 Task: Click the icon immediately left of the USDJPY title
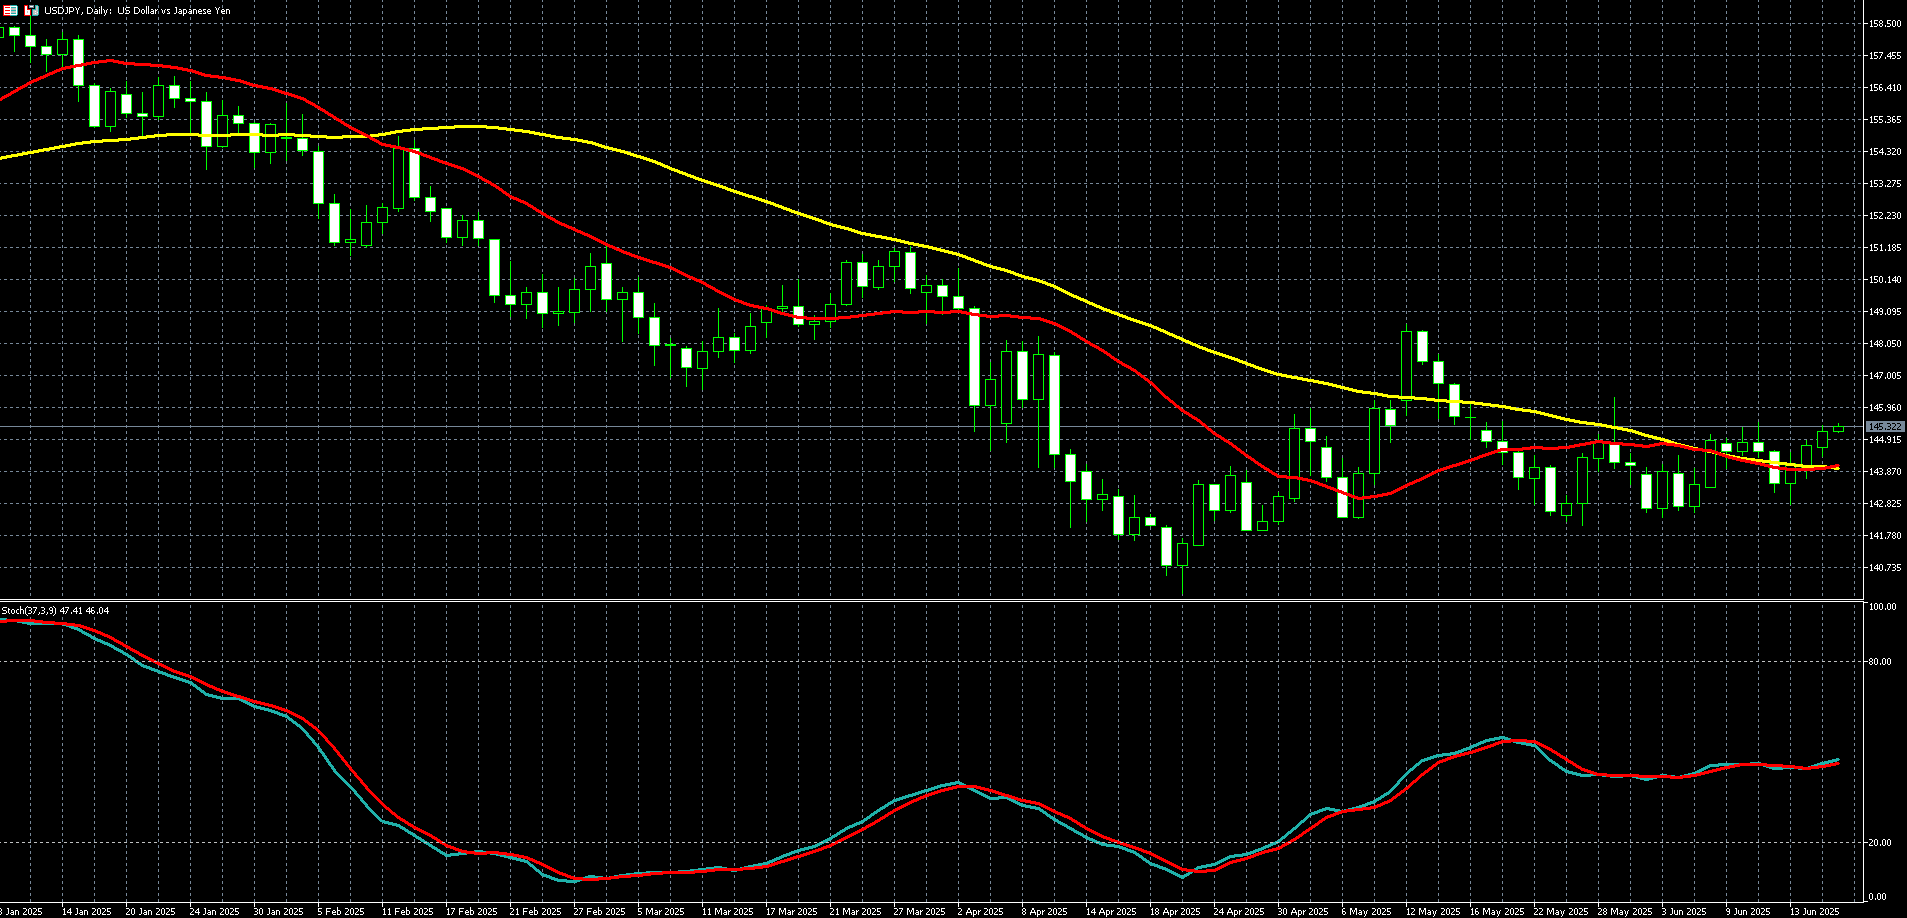[31, 10]
